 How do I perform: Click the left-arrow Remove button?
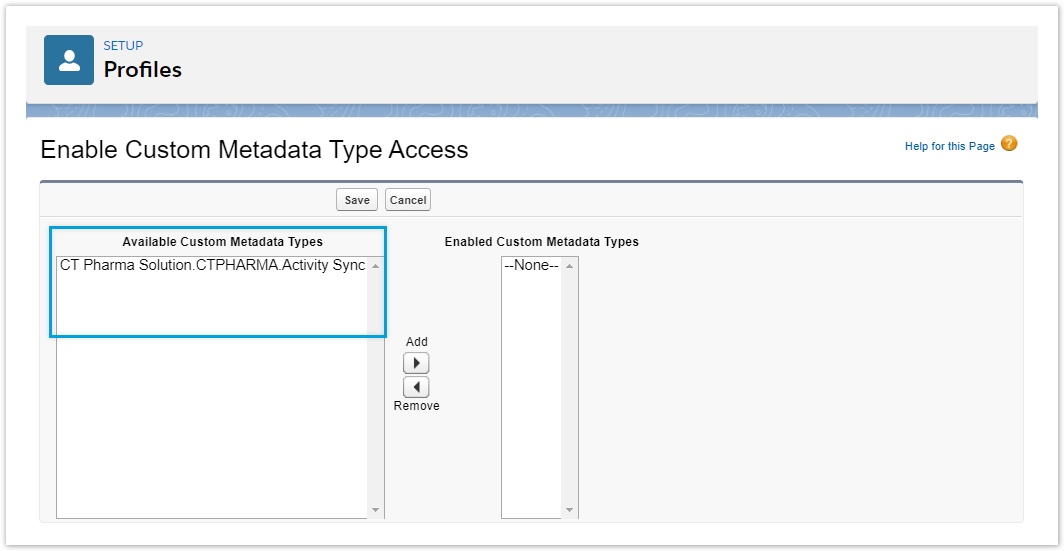click(x=416, y=387)
